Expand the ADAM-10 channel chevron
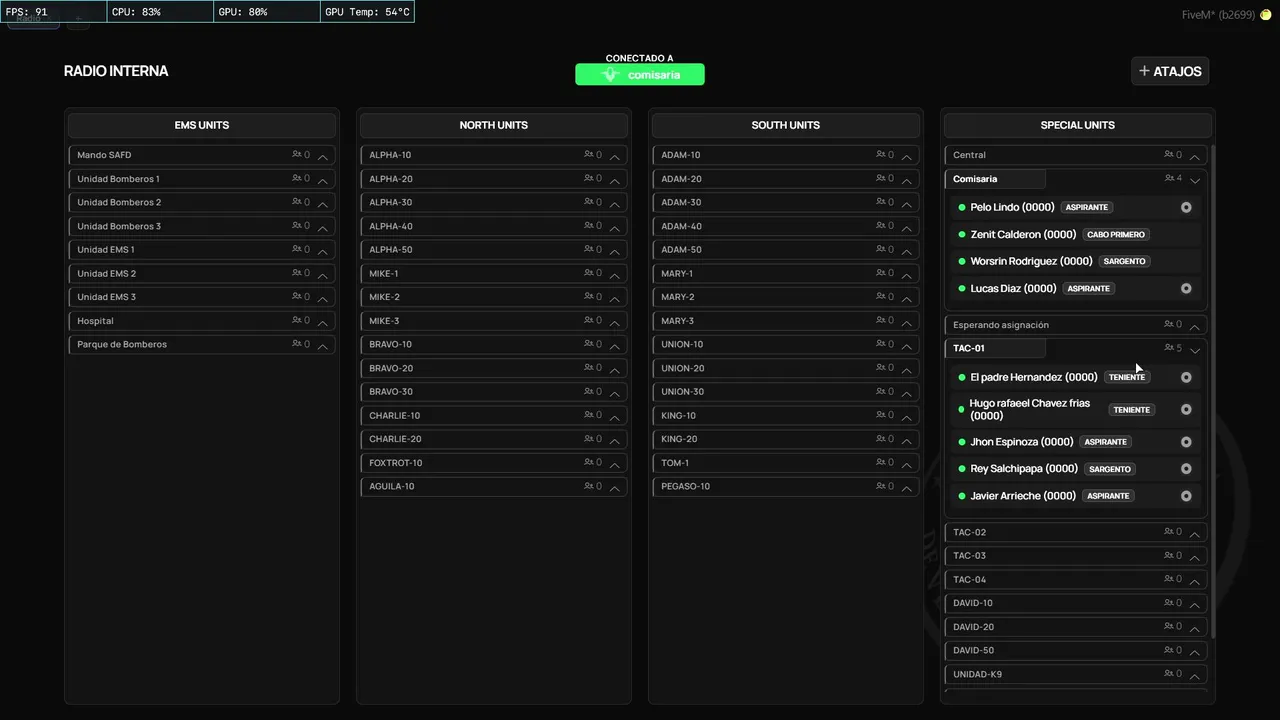The height and width of the screenshot is (720, 1280). coord(907,156)
